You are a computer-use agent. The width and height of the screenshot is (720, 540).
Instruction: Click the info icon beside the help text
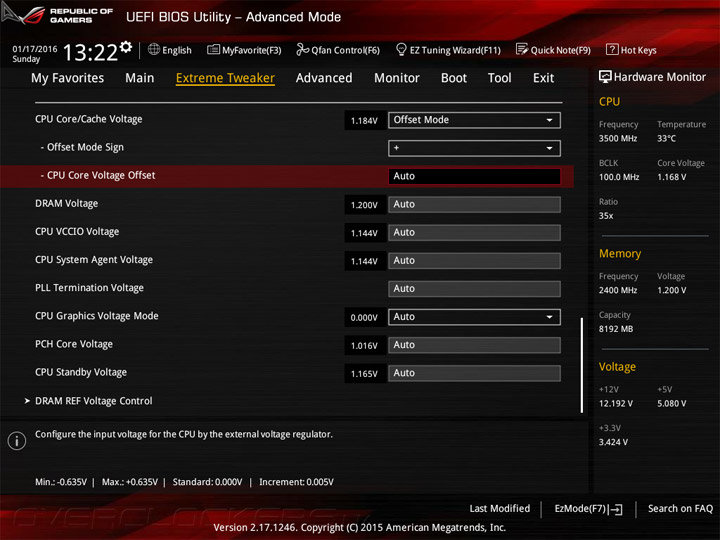(x=17, y=441)
